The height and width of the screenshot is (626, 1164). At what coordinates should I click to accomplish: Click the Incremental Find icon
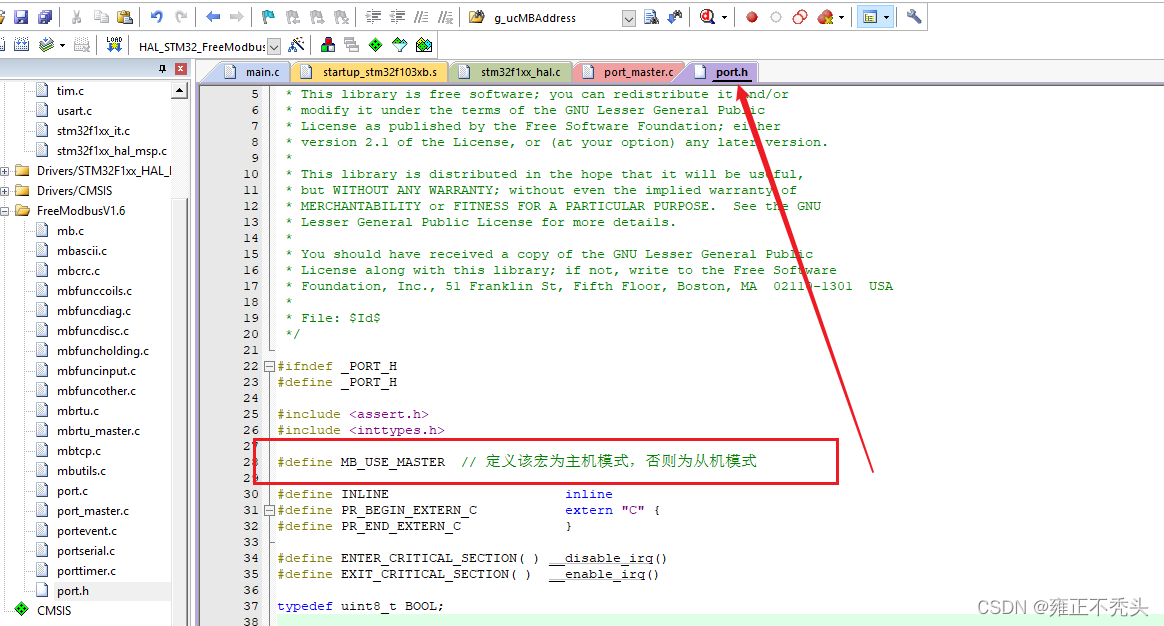675,17
